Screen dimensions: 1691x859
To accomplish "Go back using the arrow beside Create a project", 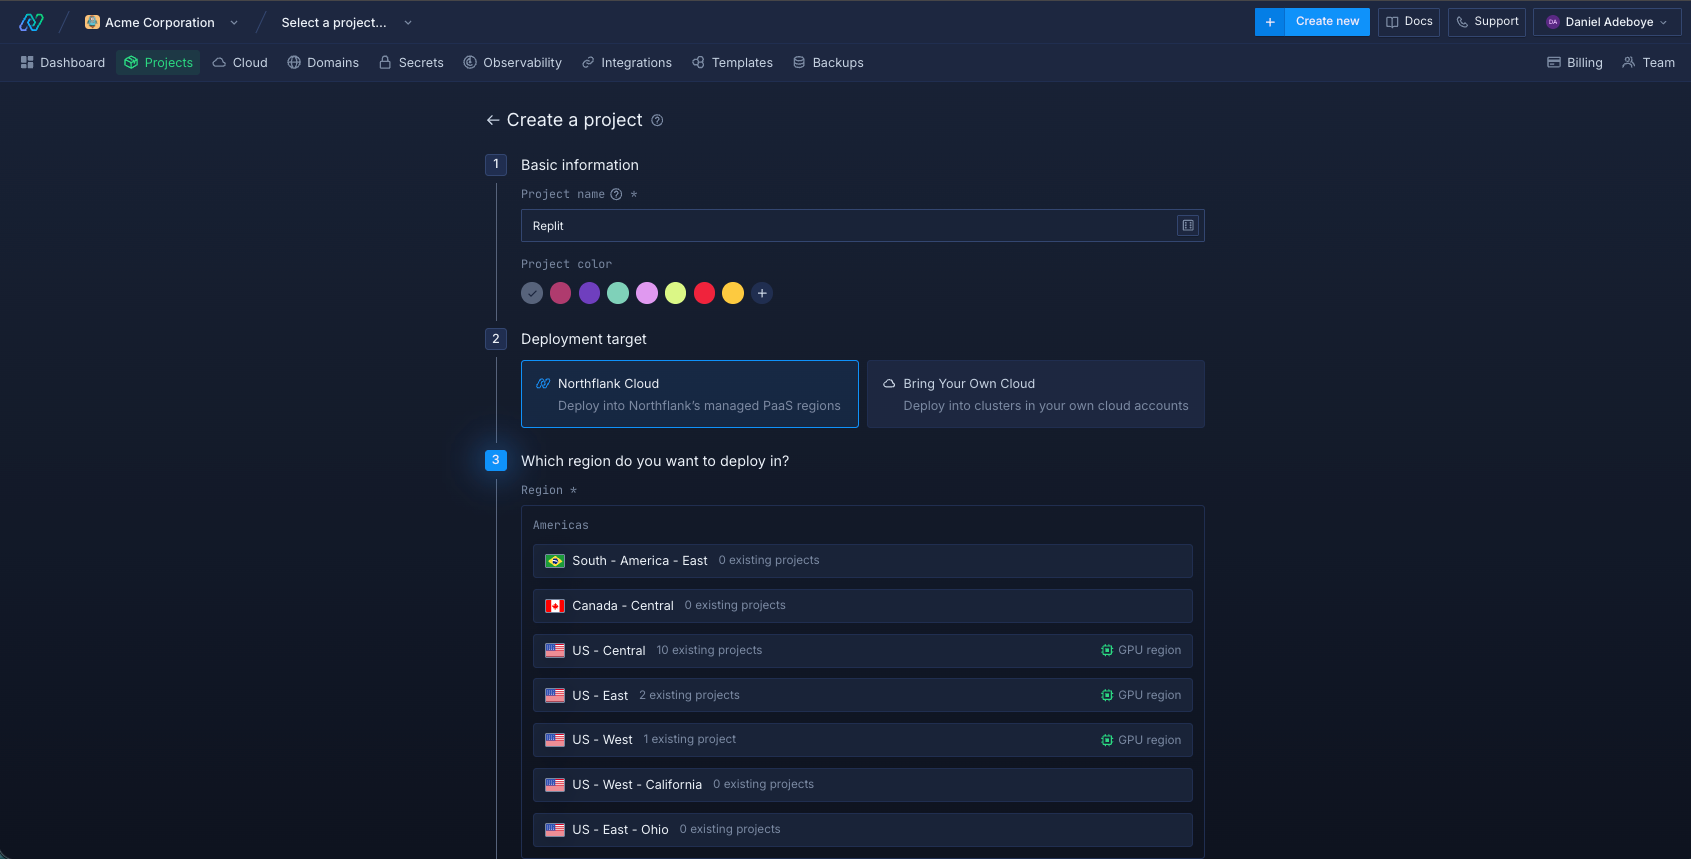I will tap(493, 120).
